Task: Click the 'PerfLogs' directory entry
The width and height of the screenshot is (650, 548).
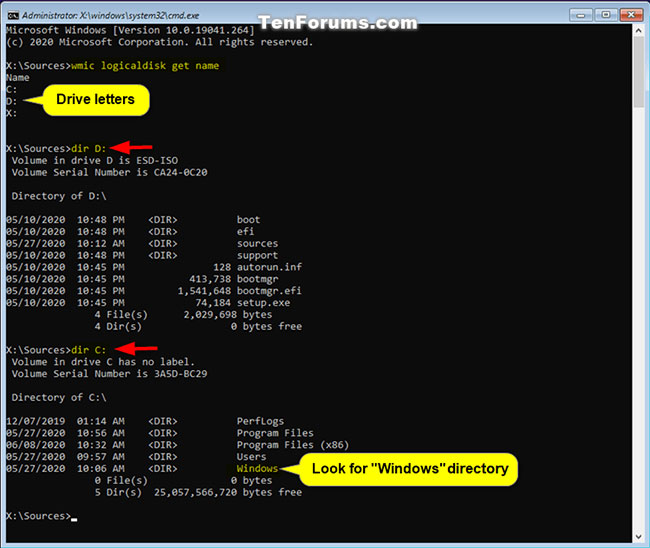Action: pyautogui.click(x=260, y=421)
